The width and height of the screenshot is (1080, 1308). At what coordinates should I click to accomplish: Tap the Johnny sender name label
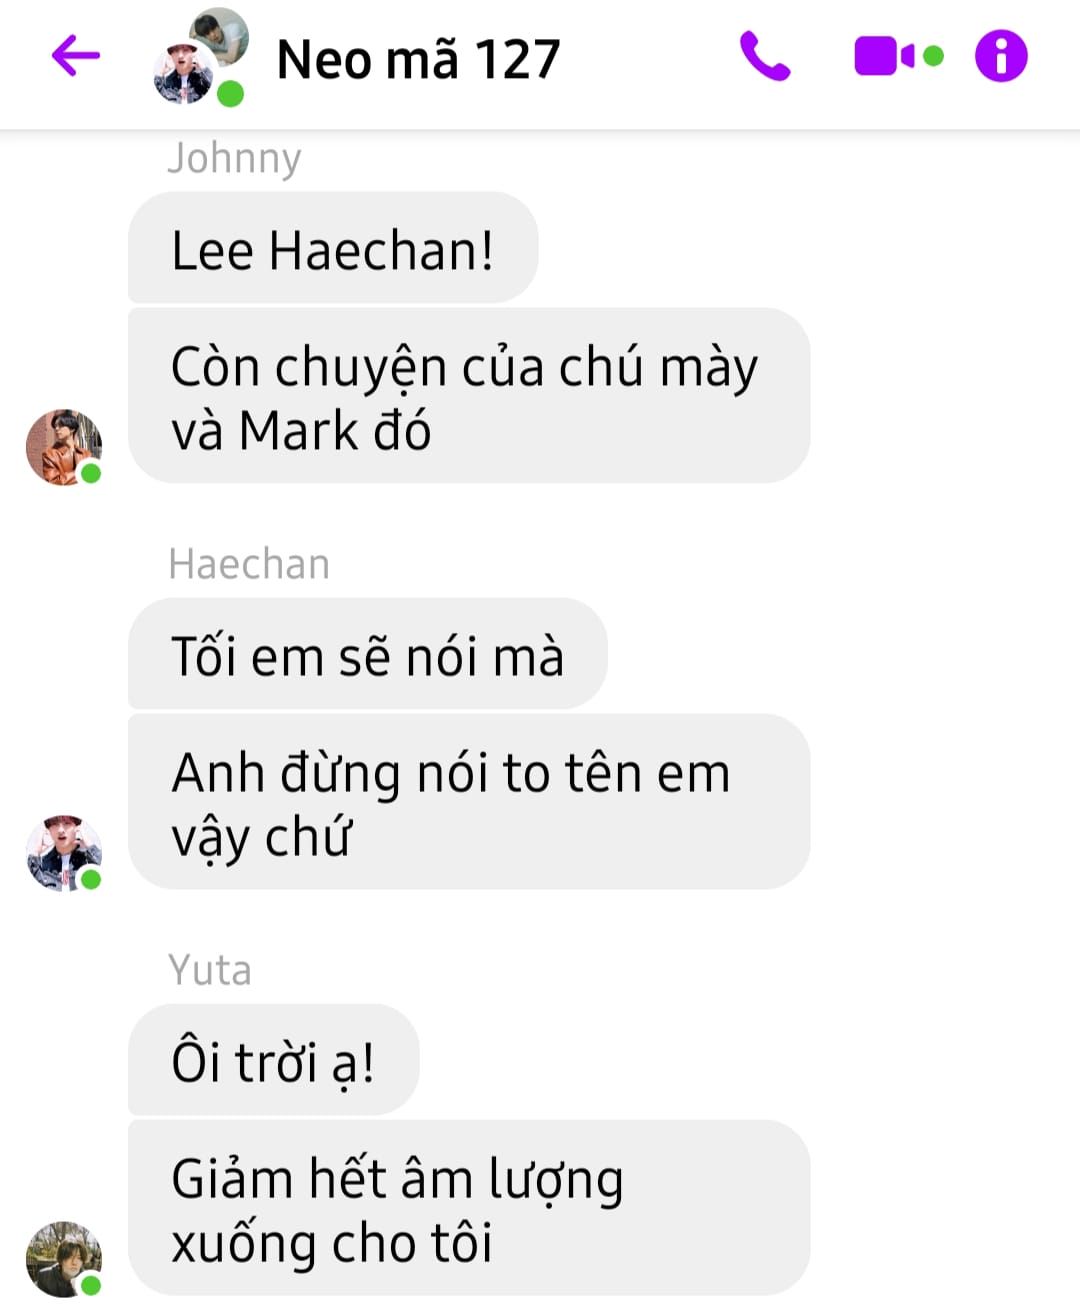234,159
